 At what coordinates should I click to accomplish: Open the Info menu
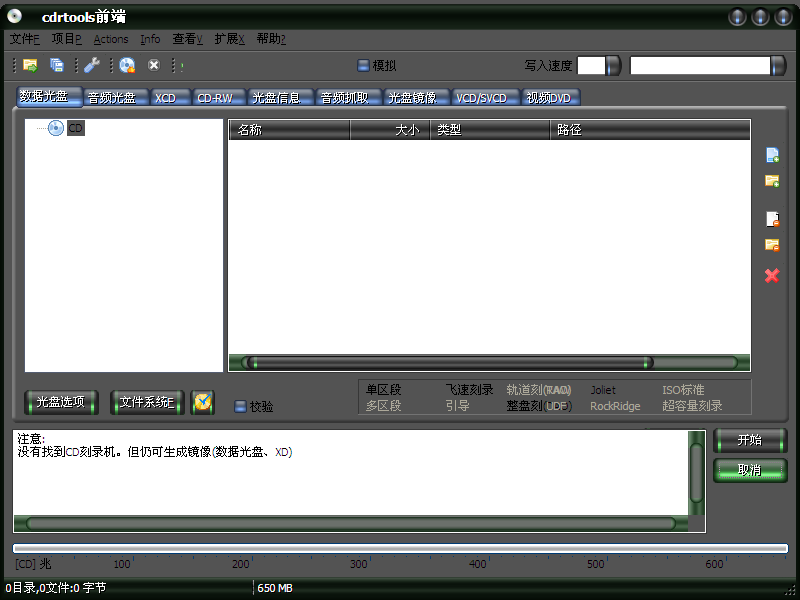pyautogui.click(x=150, y=39)
